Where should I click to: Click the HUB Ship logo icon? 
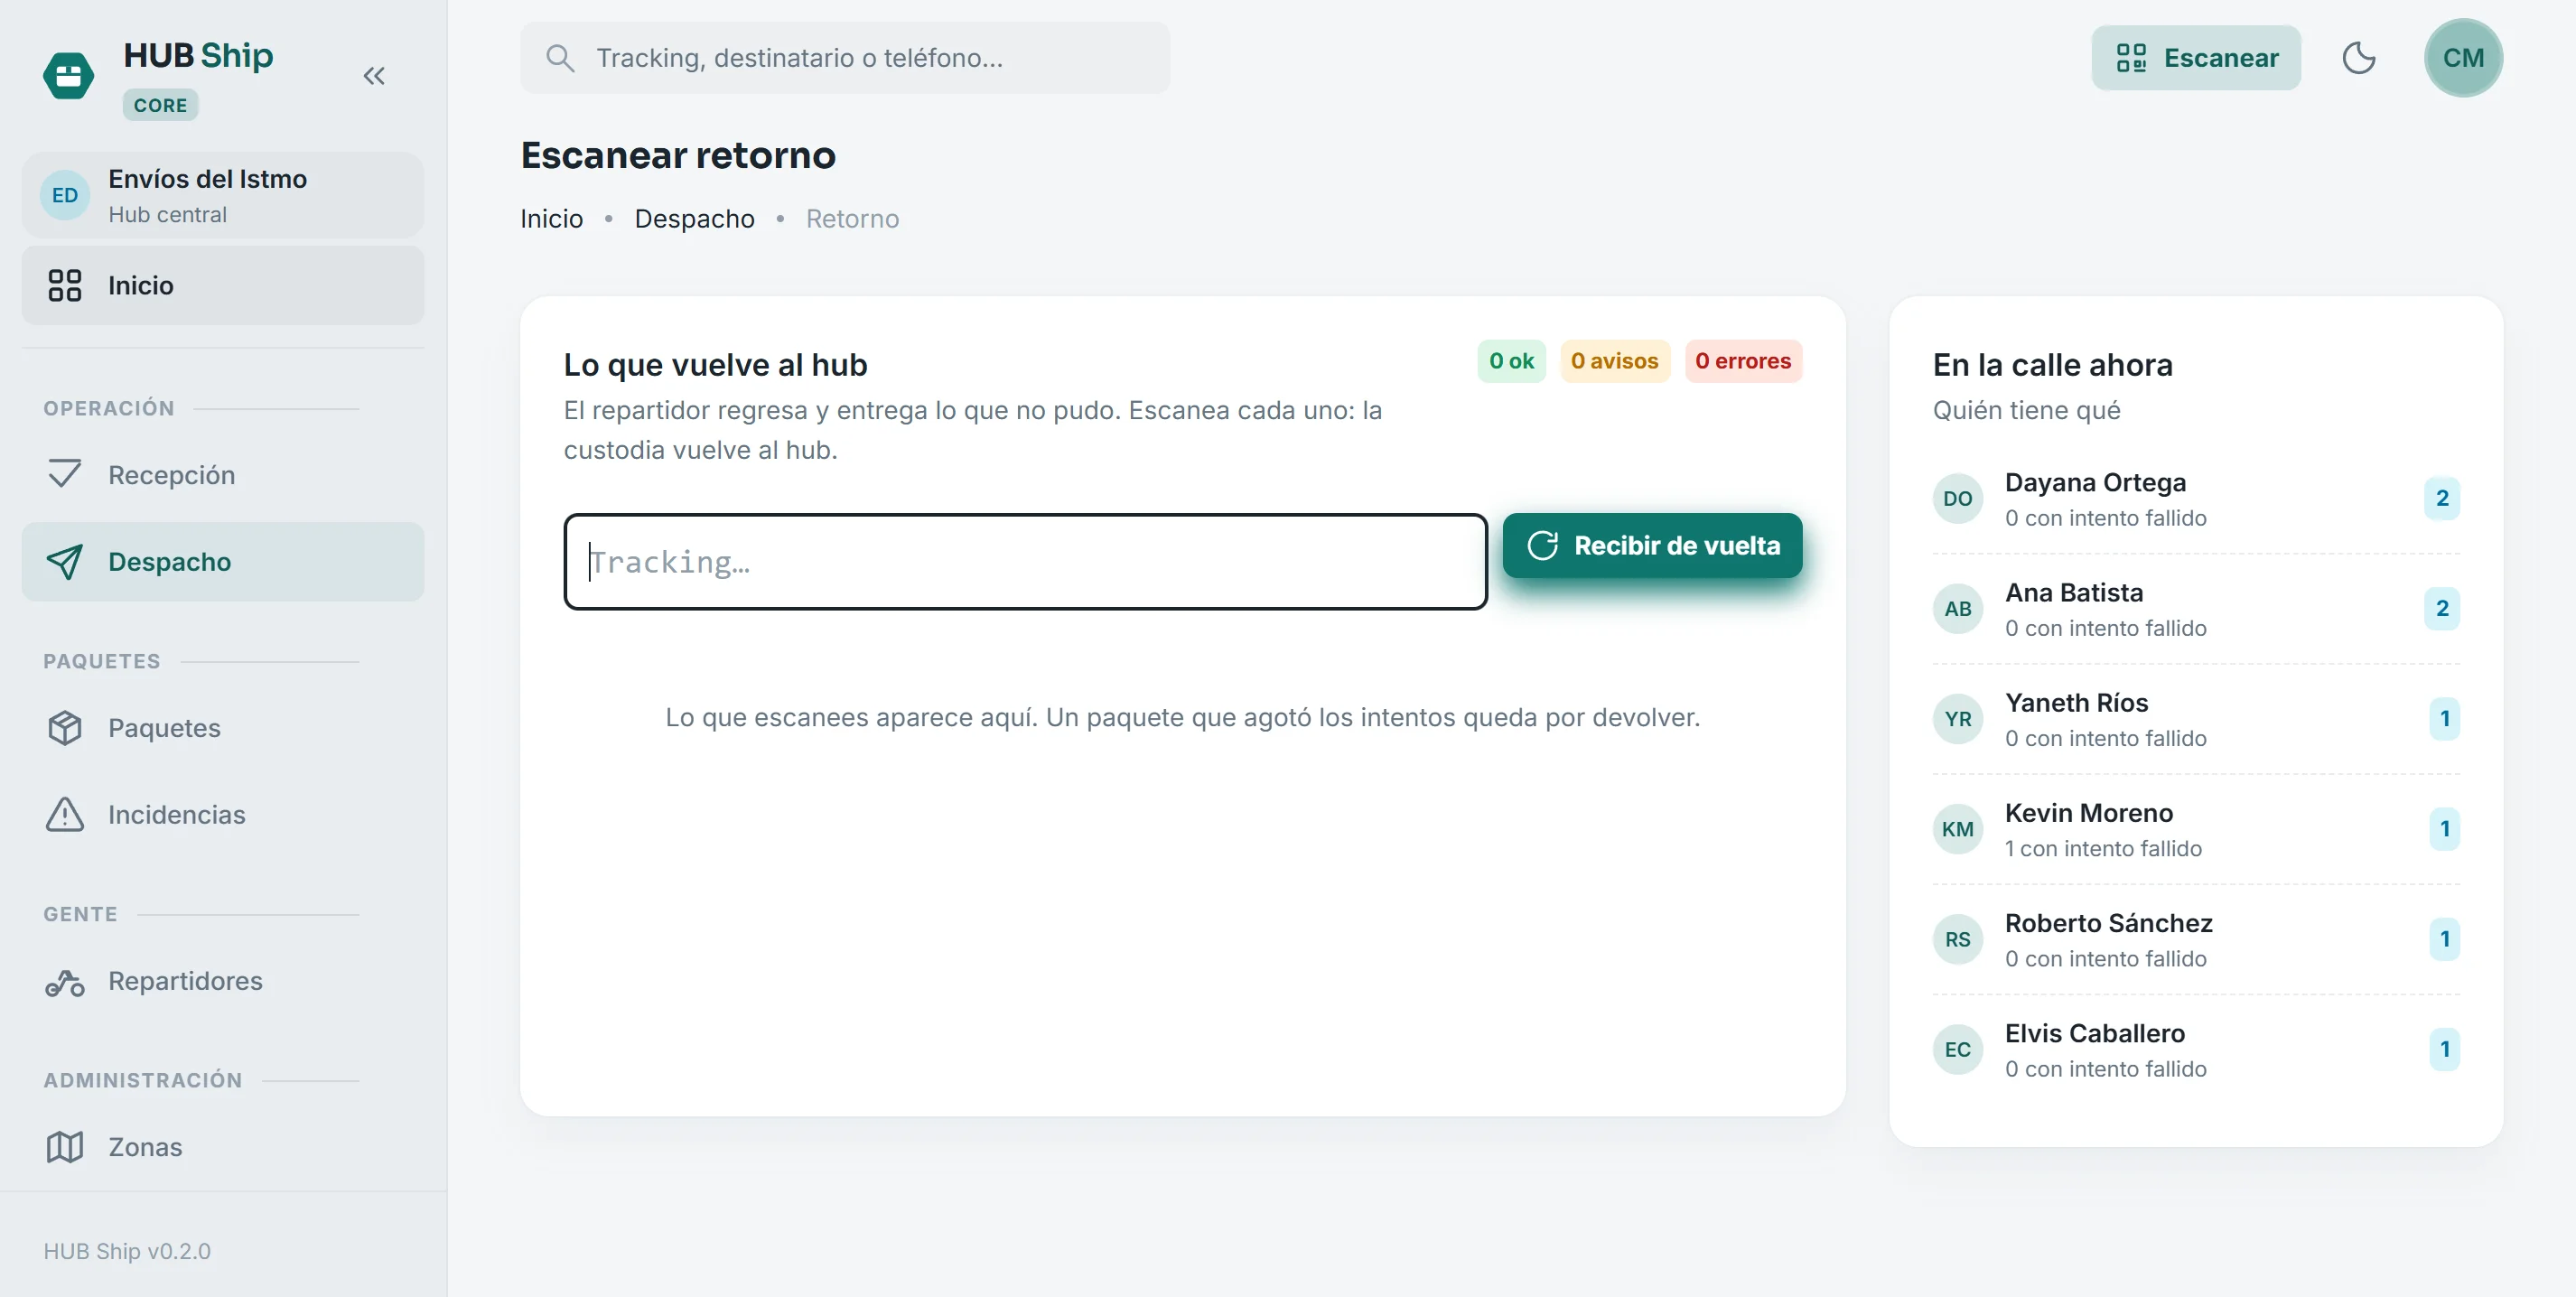pyautogui.click(x=68, y=76)
